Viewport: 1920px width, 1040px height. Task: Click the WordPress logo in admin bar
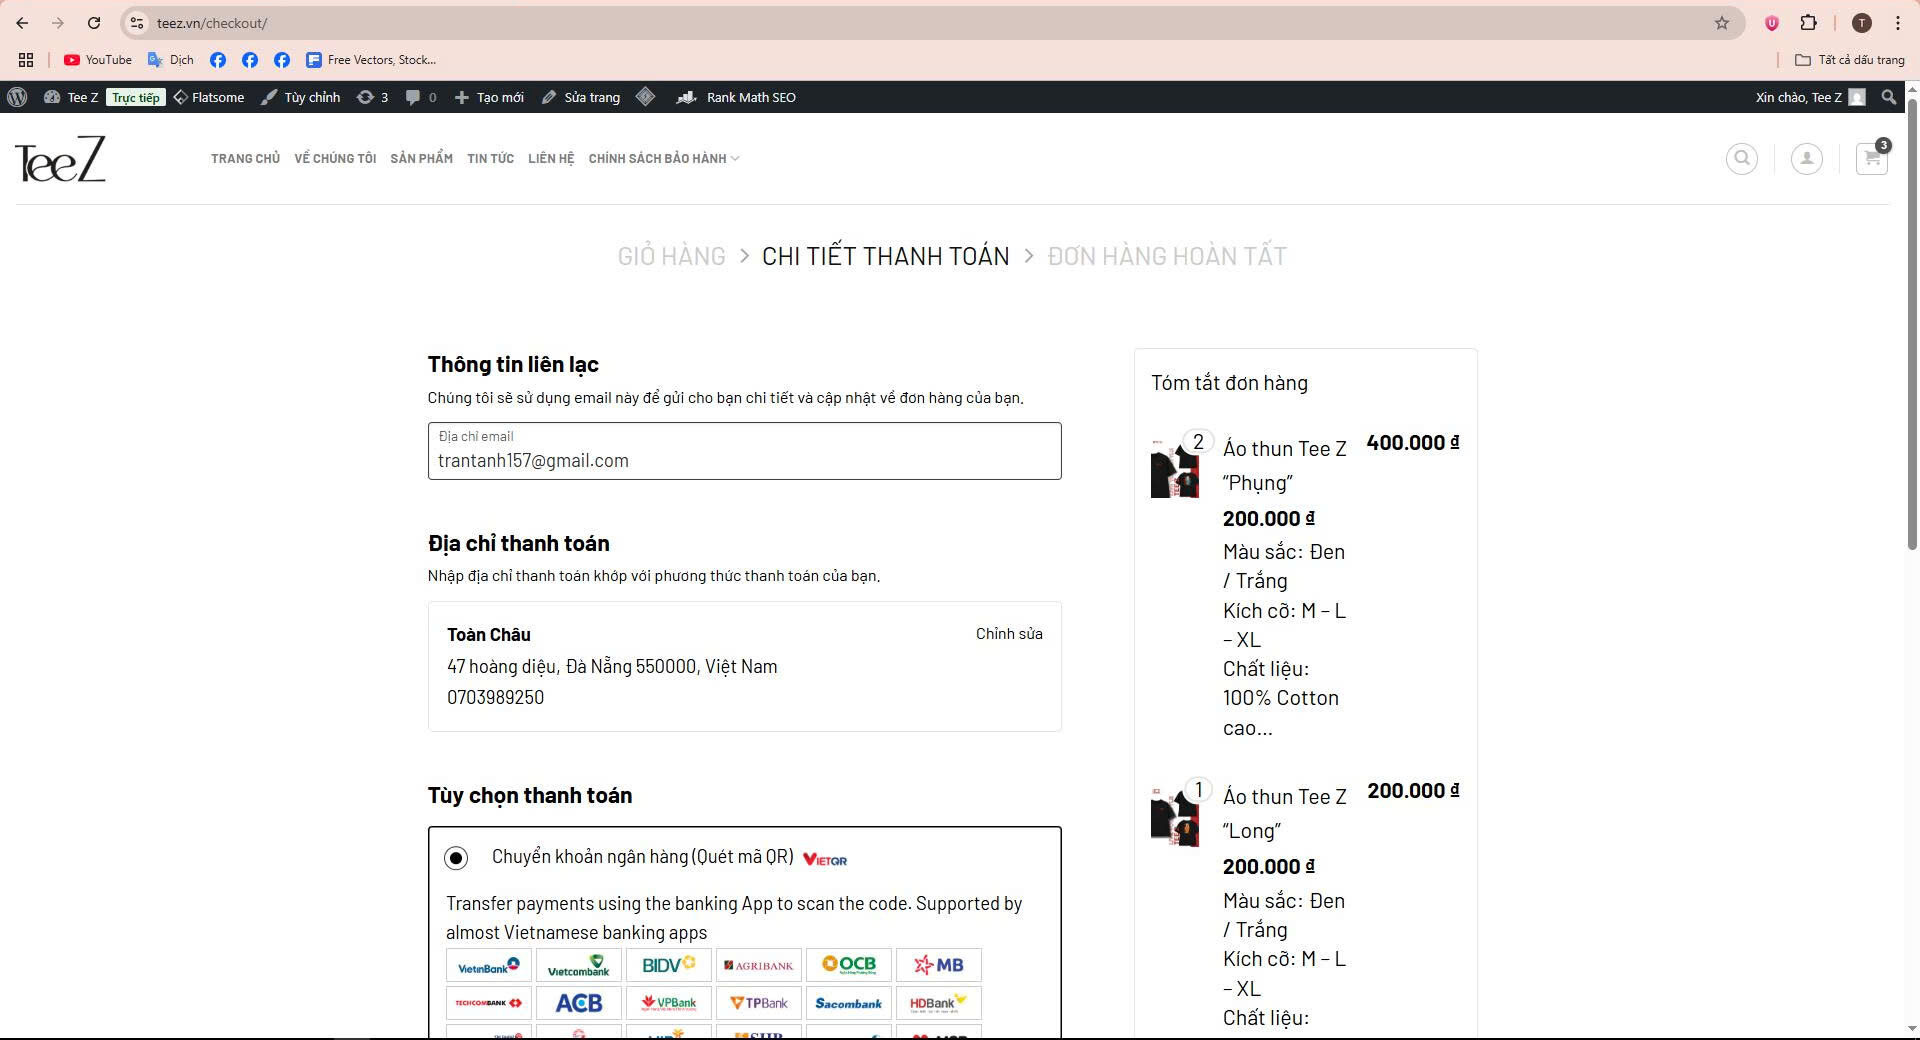click(x=17, y=97)
